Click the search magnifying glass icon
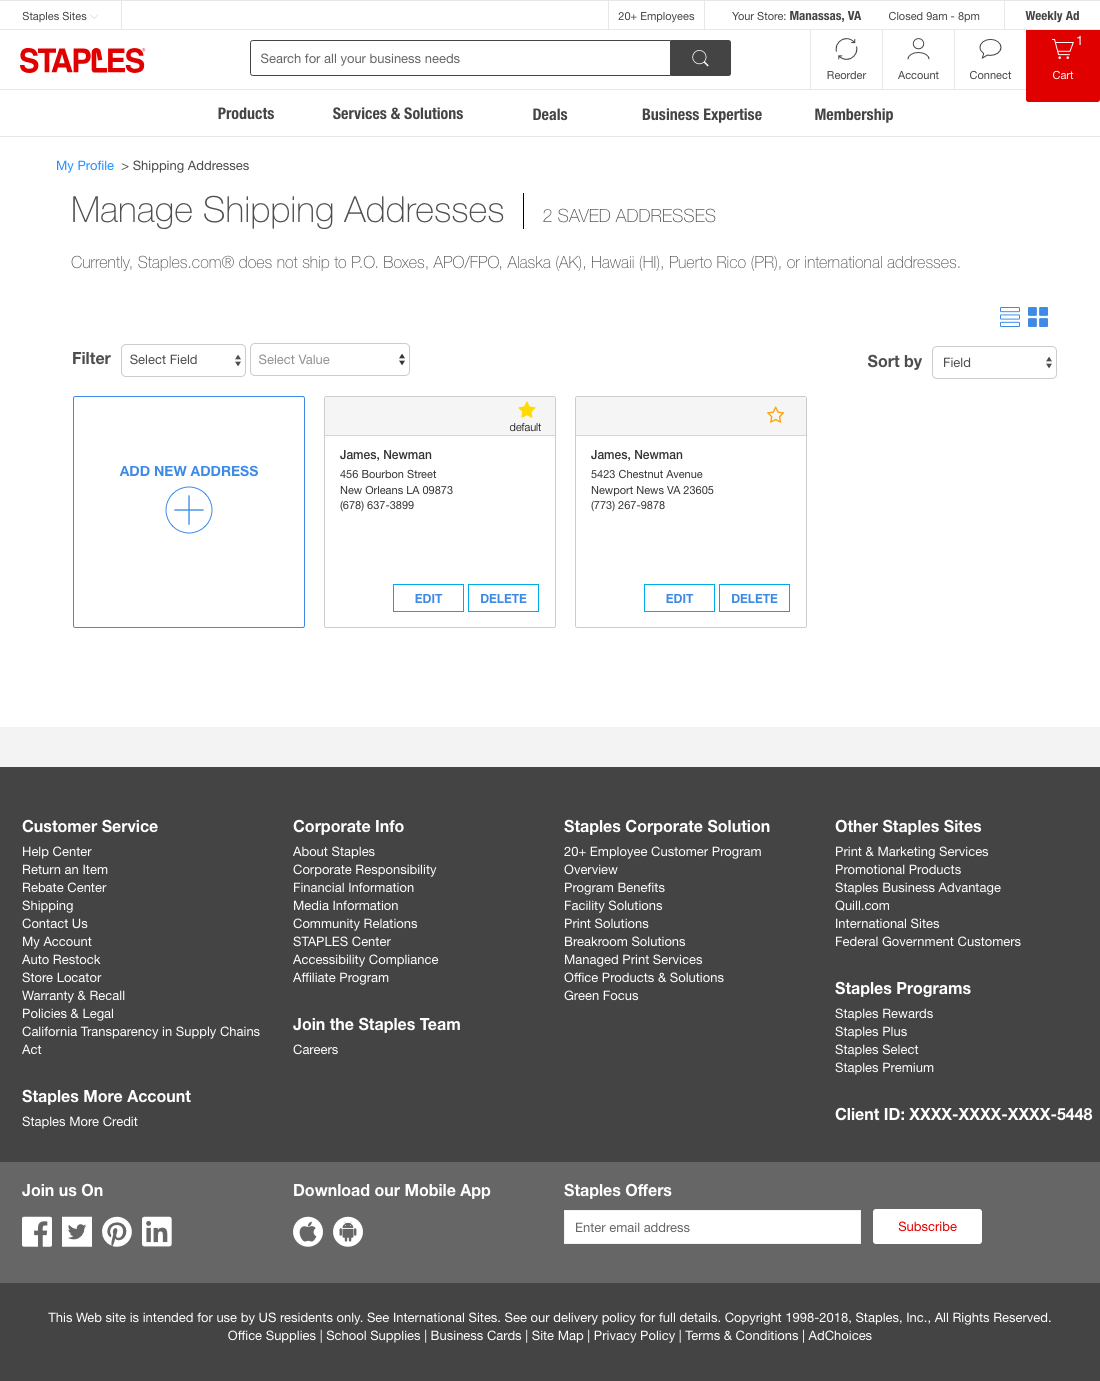The image size is (1100, 1381). pos(699,58)
